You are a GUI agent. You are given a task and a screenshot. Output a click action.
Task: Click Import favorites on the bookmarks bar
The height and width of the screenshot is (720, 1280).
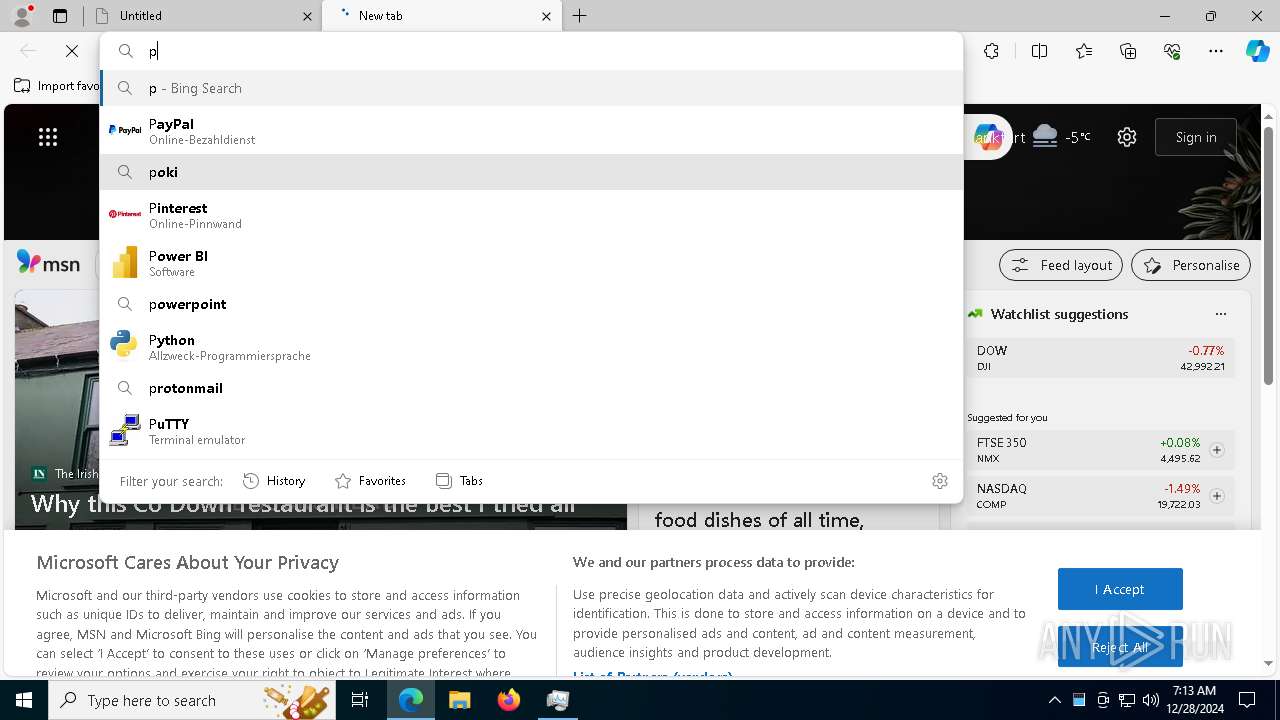(58, 86)
